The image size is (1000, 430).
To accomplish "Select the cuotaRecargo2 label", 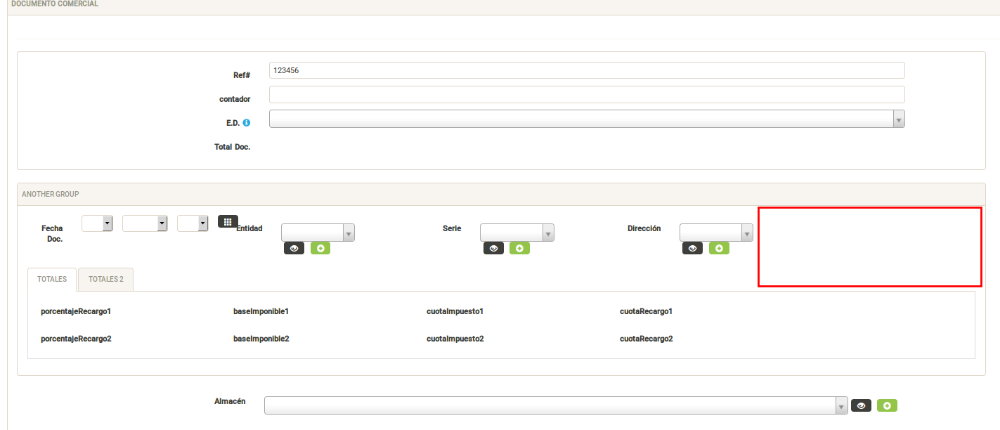I will point(646,339).
